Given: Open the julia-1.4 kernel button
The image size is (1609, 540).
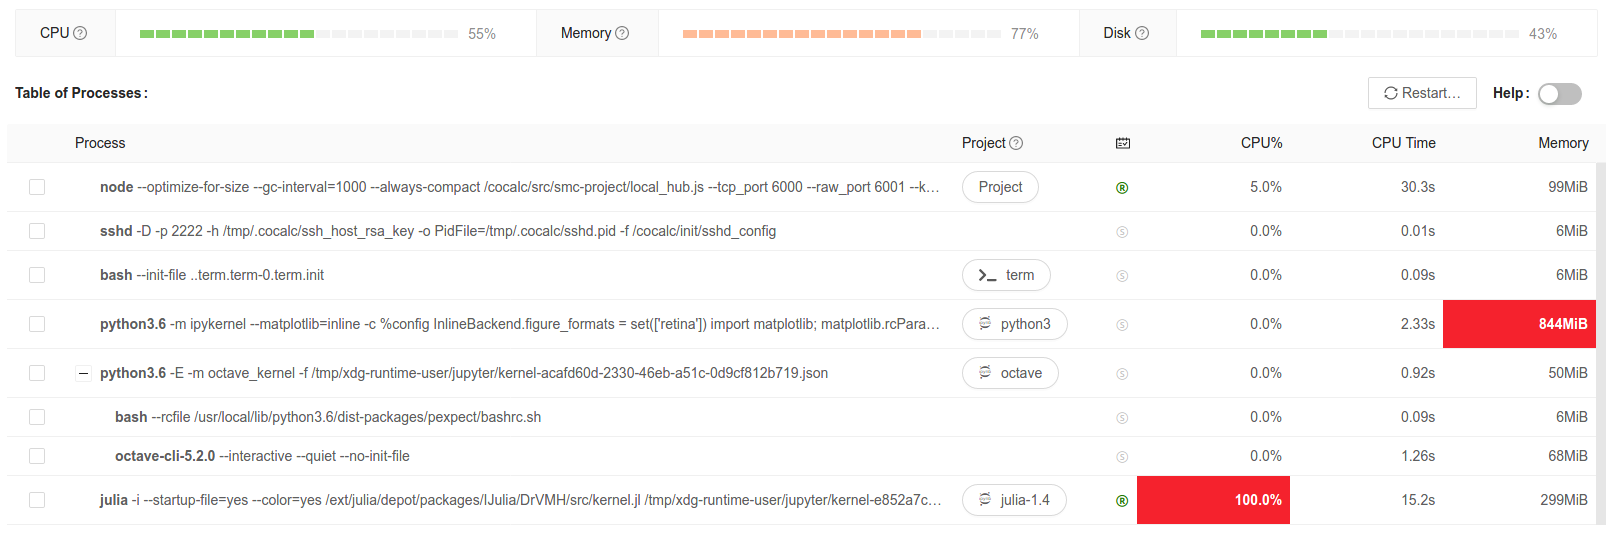Looking at the screenshot, I should click(1014, 500).
